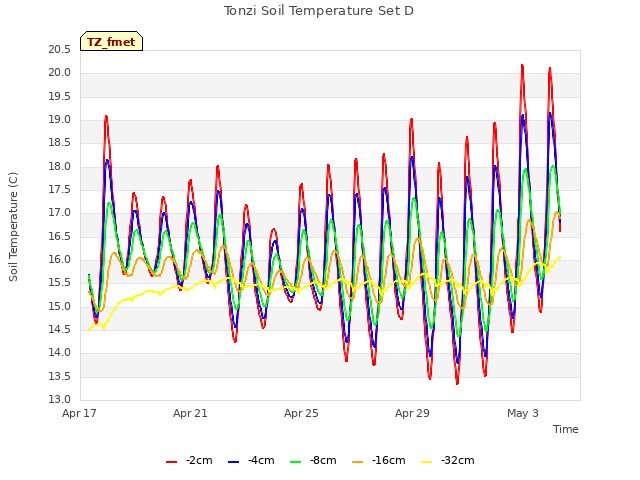Click the Time axis label
The image size is (640, 480).
pos(566,429)
